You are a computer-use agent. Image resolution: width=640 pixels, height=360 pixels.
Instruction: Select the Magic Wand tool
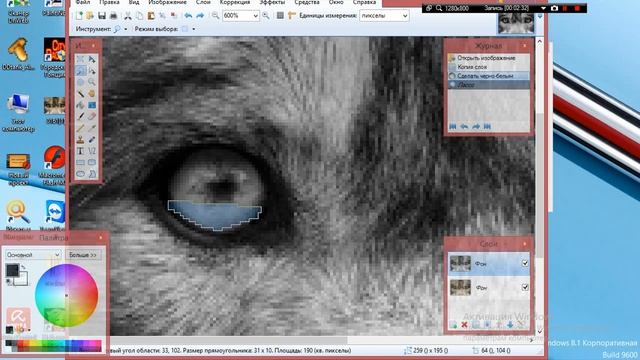[x=80, y=93]
